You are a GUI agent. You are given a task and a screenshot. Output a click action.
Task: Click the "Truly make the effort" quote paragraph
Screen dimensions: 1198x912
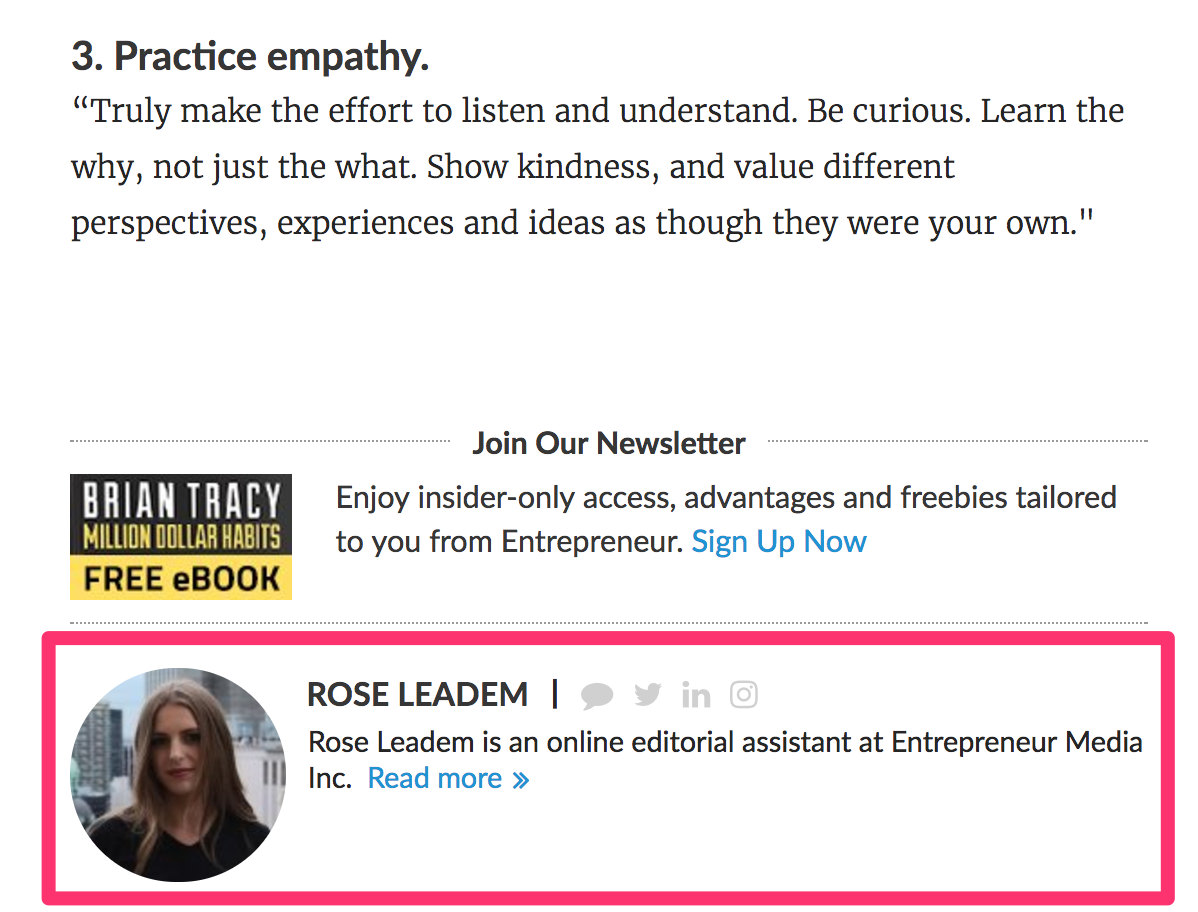pyautogui.click(x=597, y=166)
